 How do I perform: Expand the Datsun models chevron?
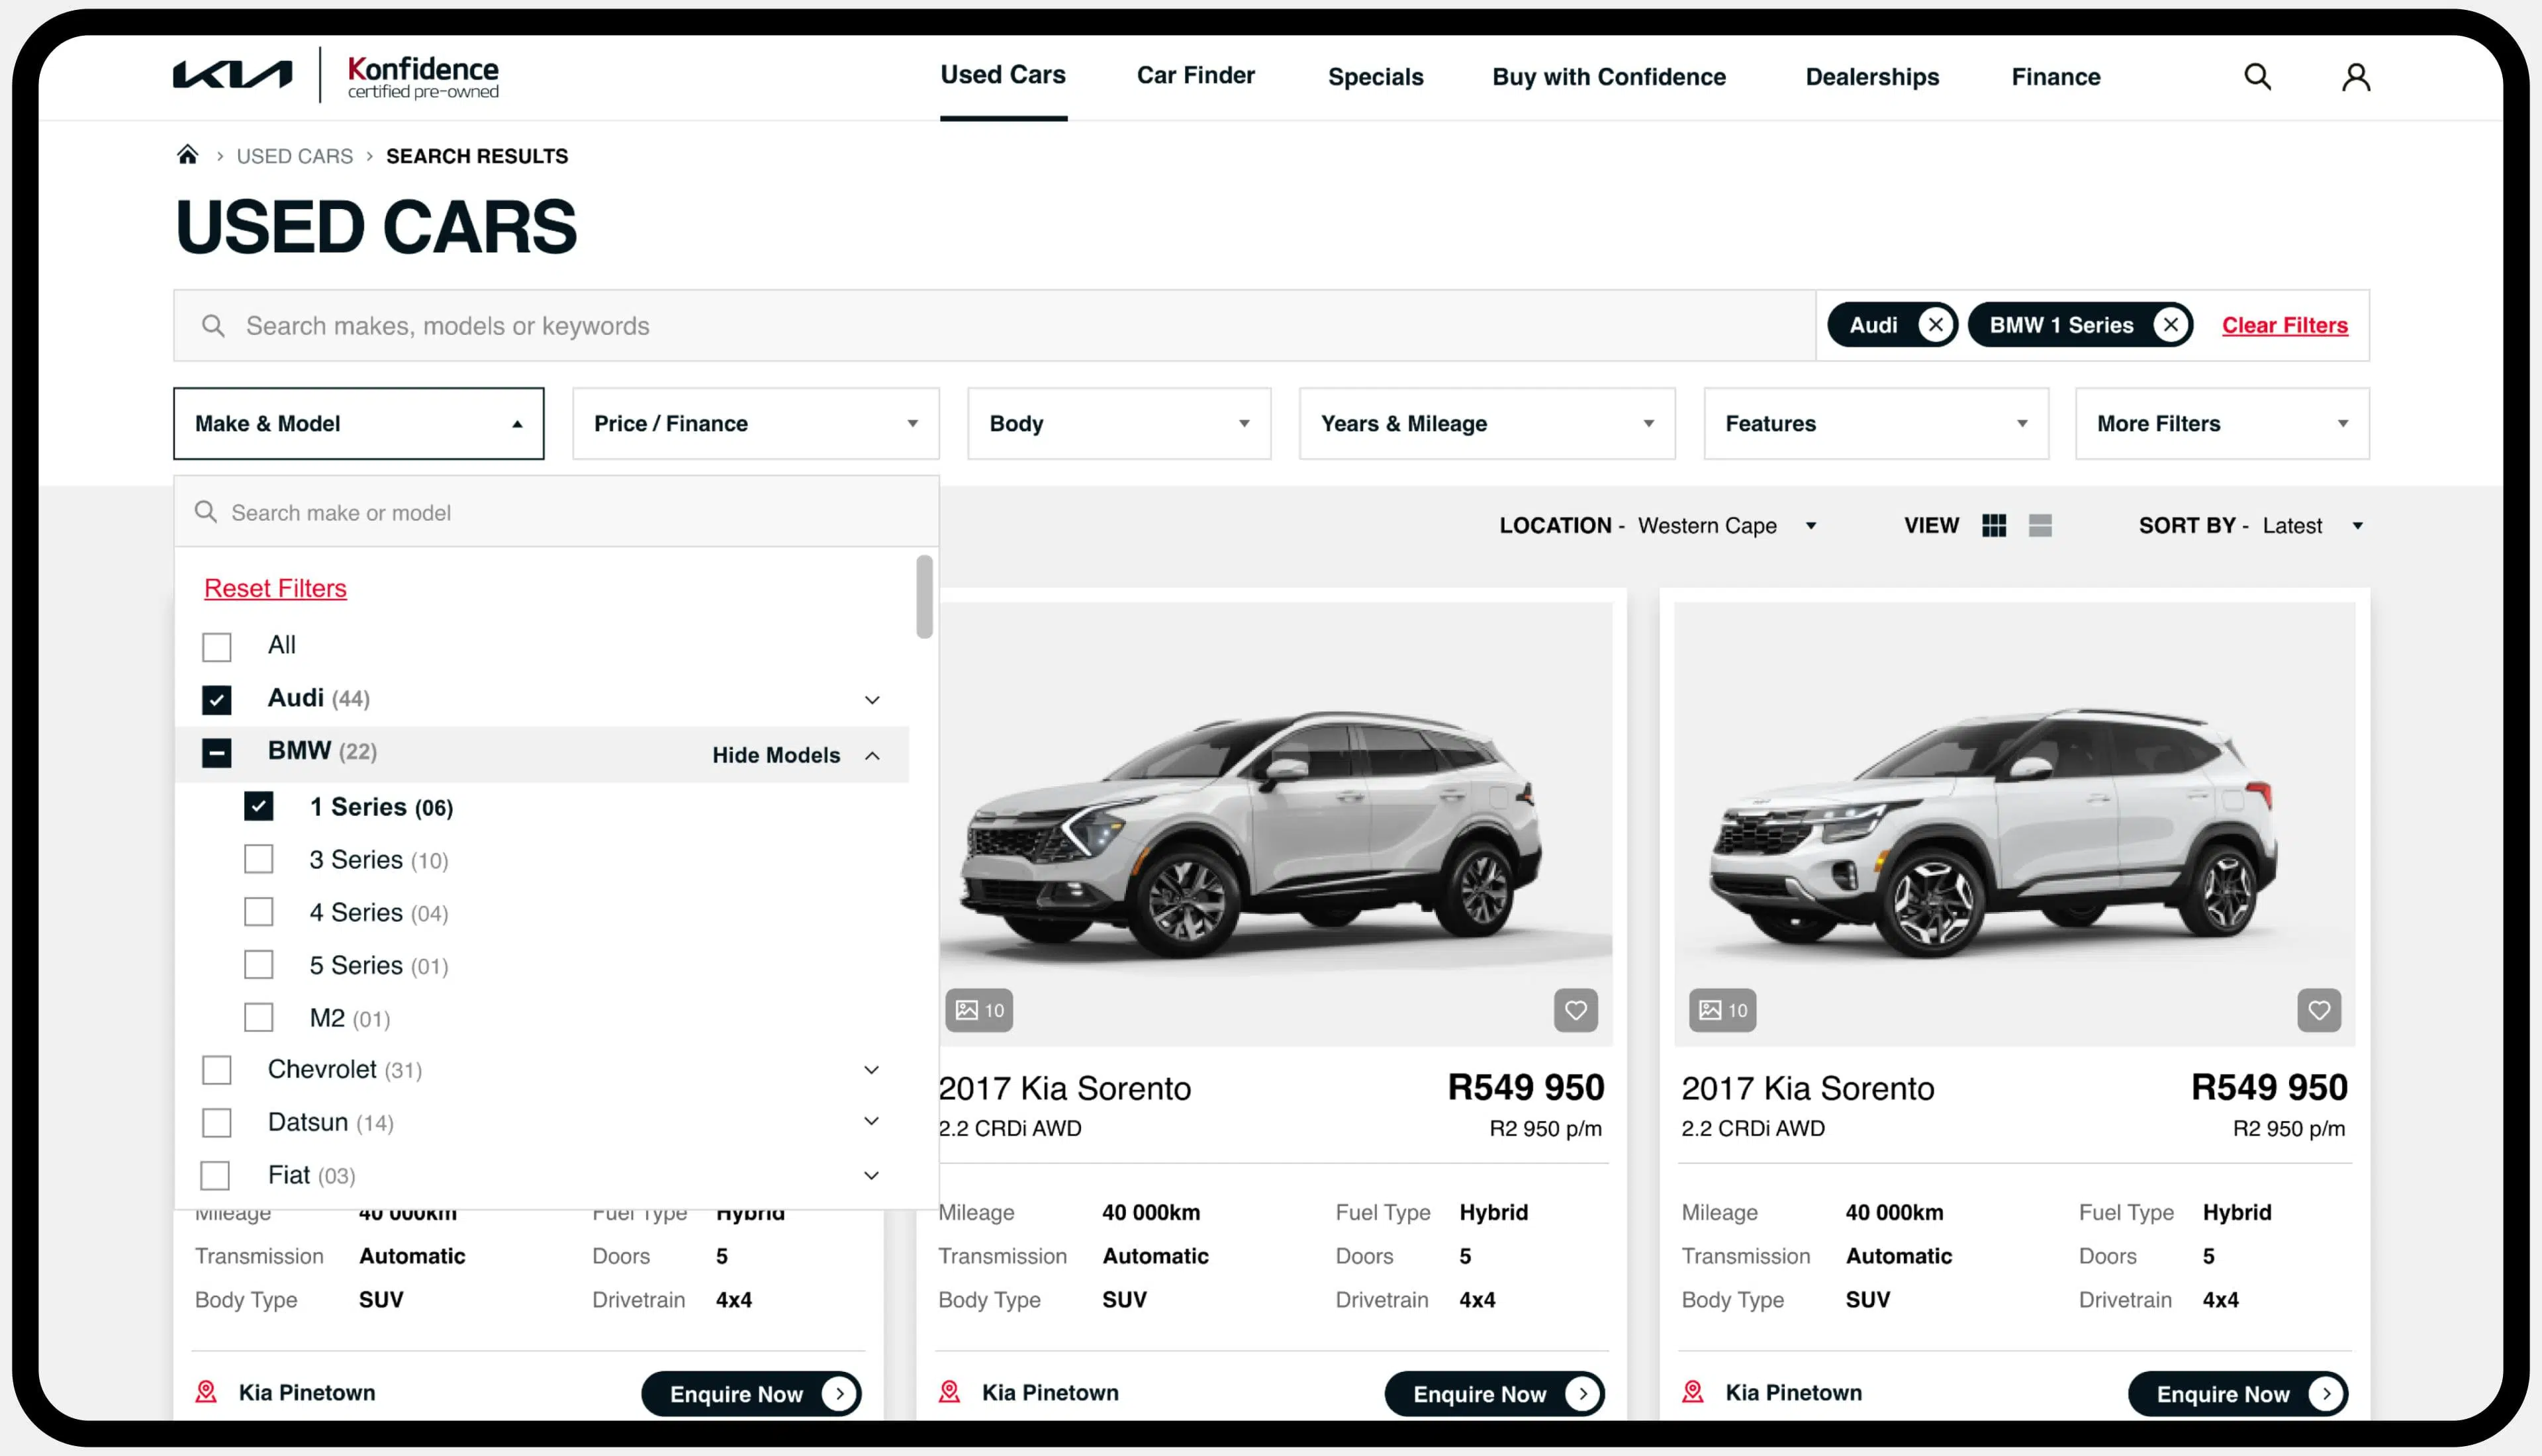click(871, 1122)
